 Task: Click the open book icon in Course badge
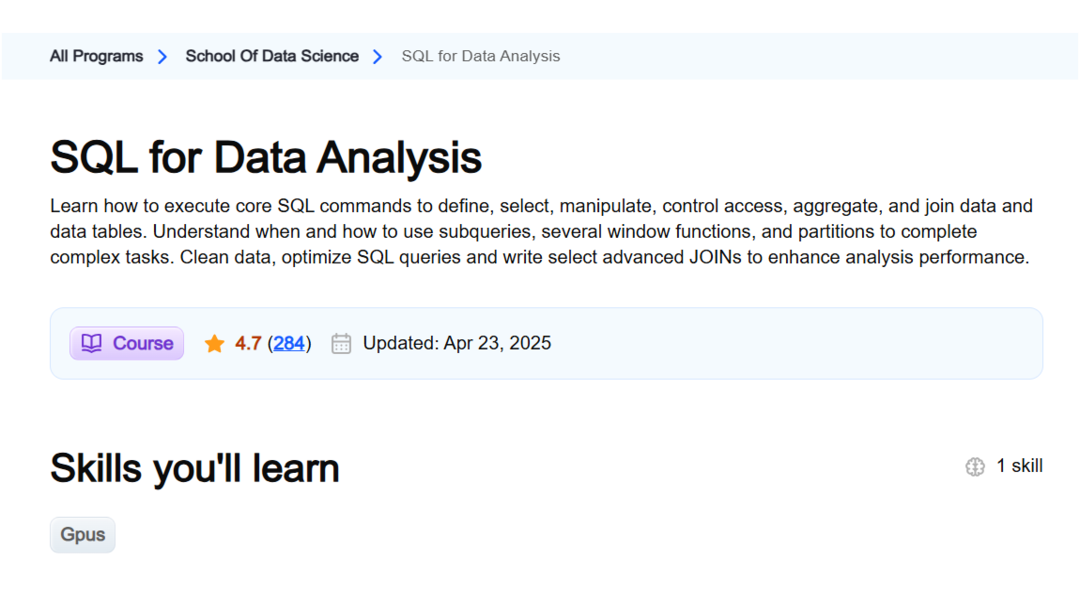91,343
